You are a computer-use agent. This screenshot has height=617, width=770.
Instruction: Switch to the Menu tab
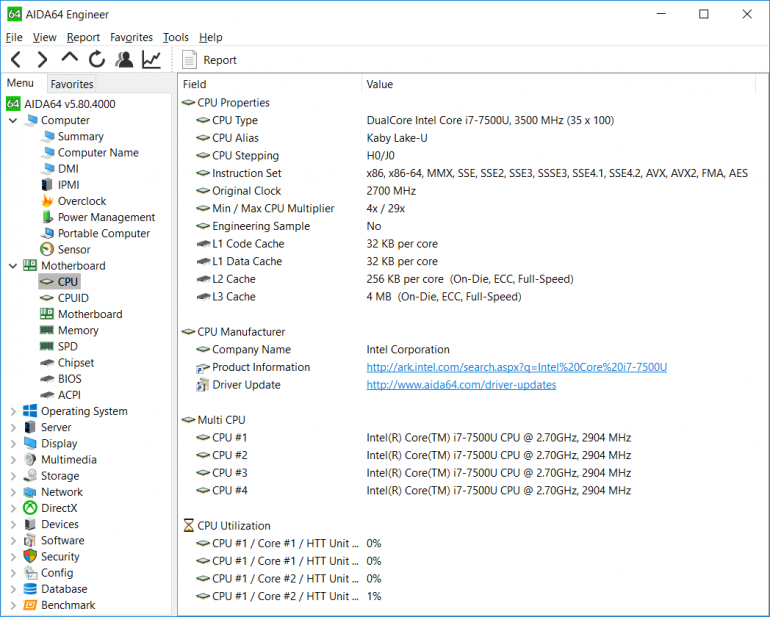coord(20,83)
